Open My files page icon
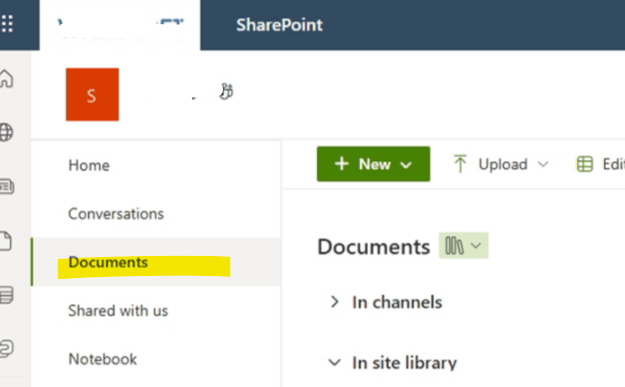 (6, 241)
